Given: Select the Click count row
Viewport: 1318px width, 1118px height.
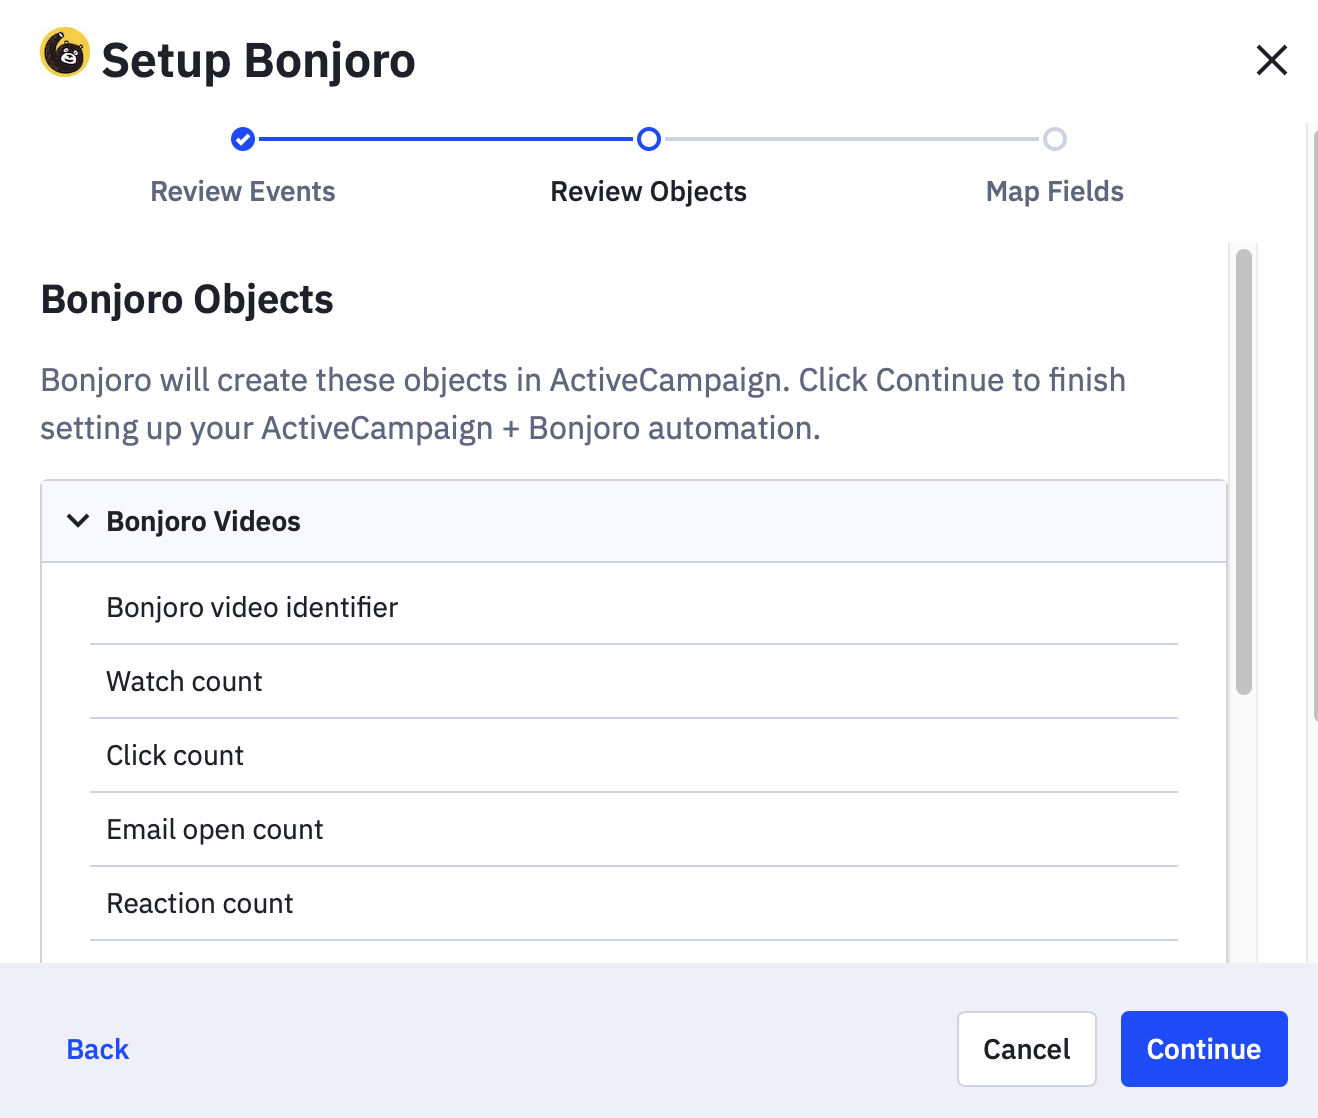Looking at the screenshot, I should pyautogui.click(x=634, y=755).
